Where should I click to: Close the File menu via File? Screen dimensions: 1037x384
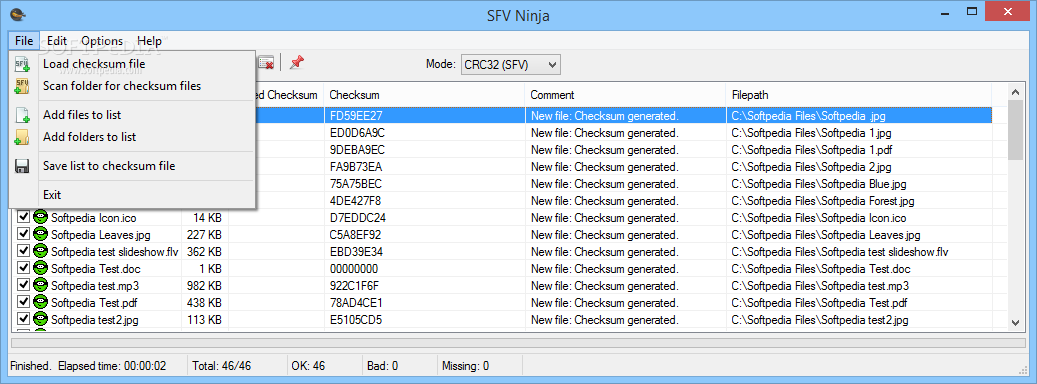[24, 40]
